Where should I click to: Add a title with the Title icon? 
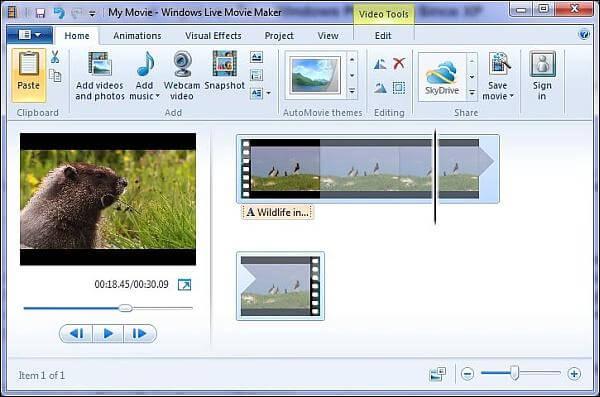257,57
